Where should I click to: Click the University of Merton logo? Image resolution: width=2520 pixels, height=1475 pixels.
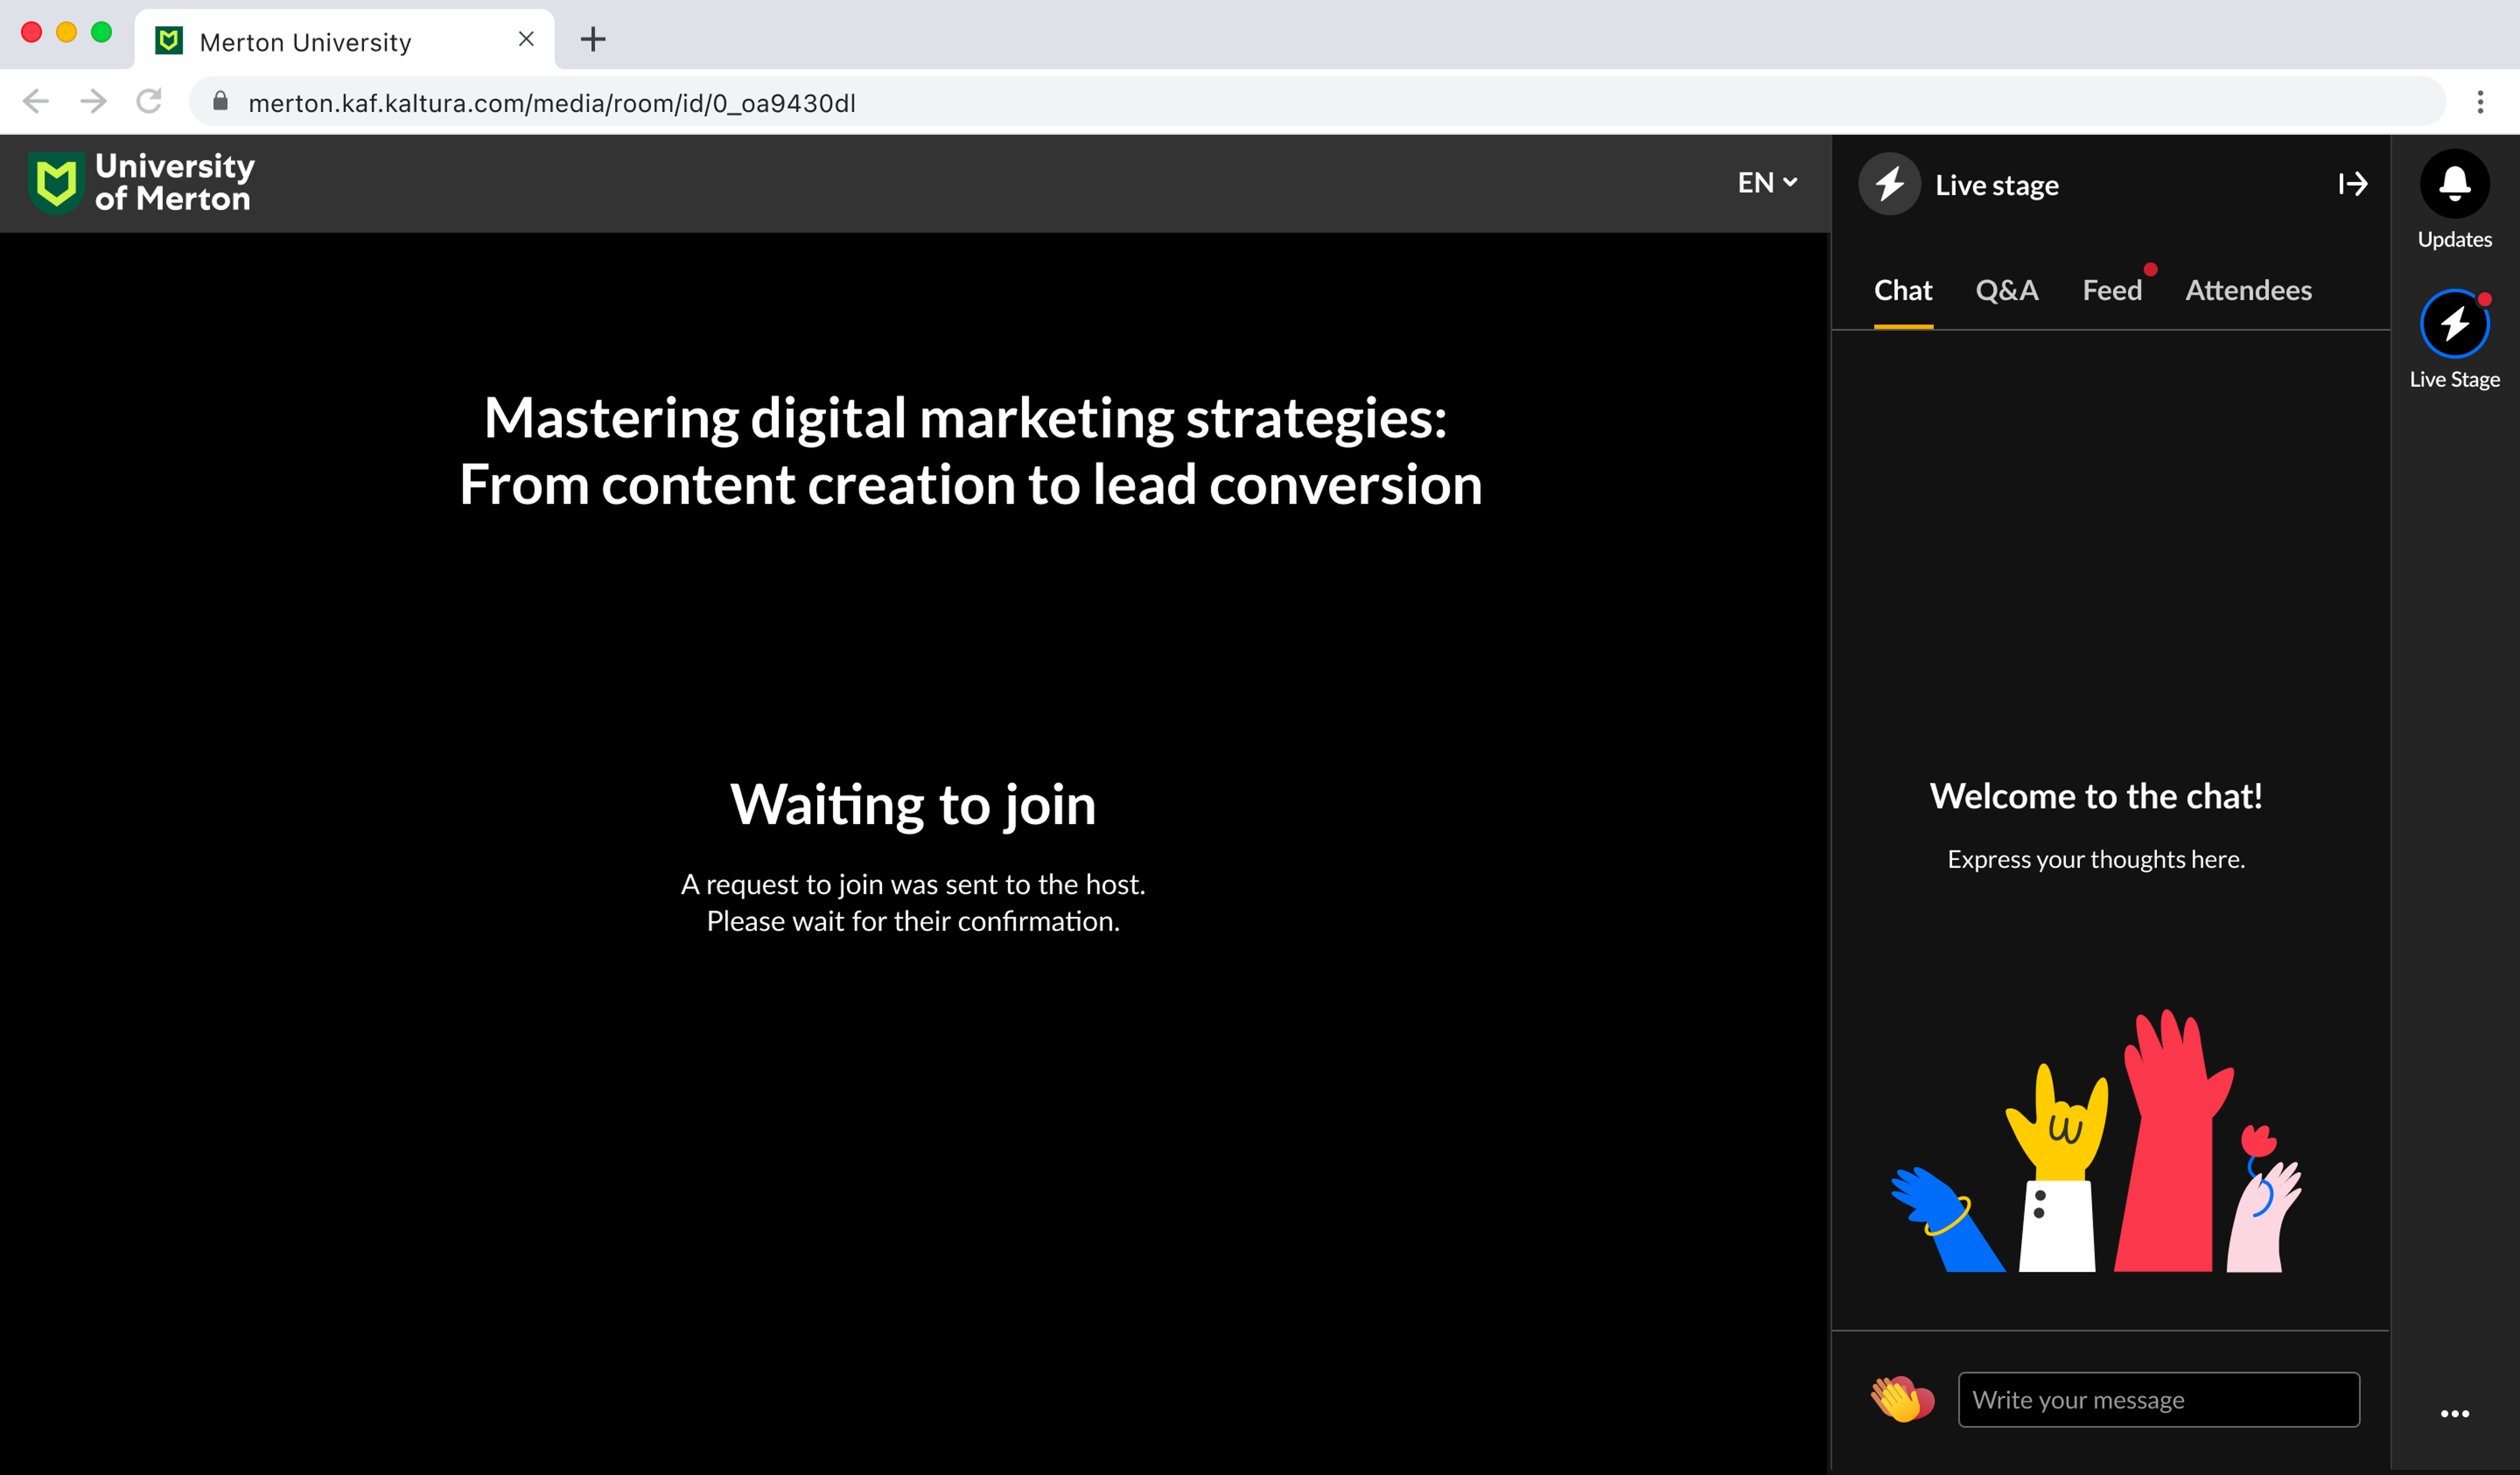pos(142,183)
